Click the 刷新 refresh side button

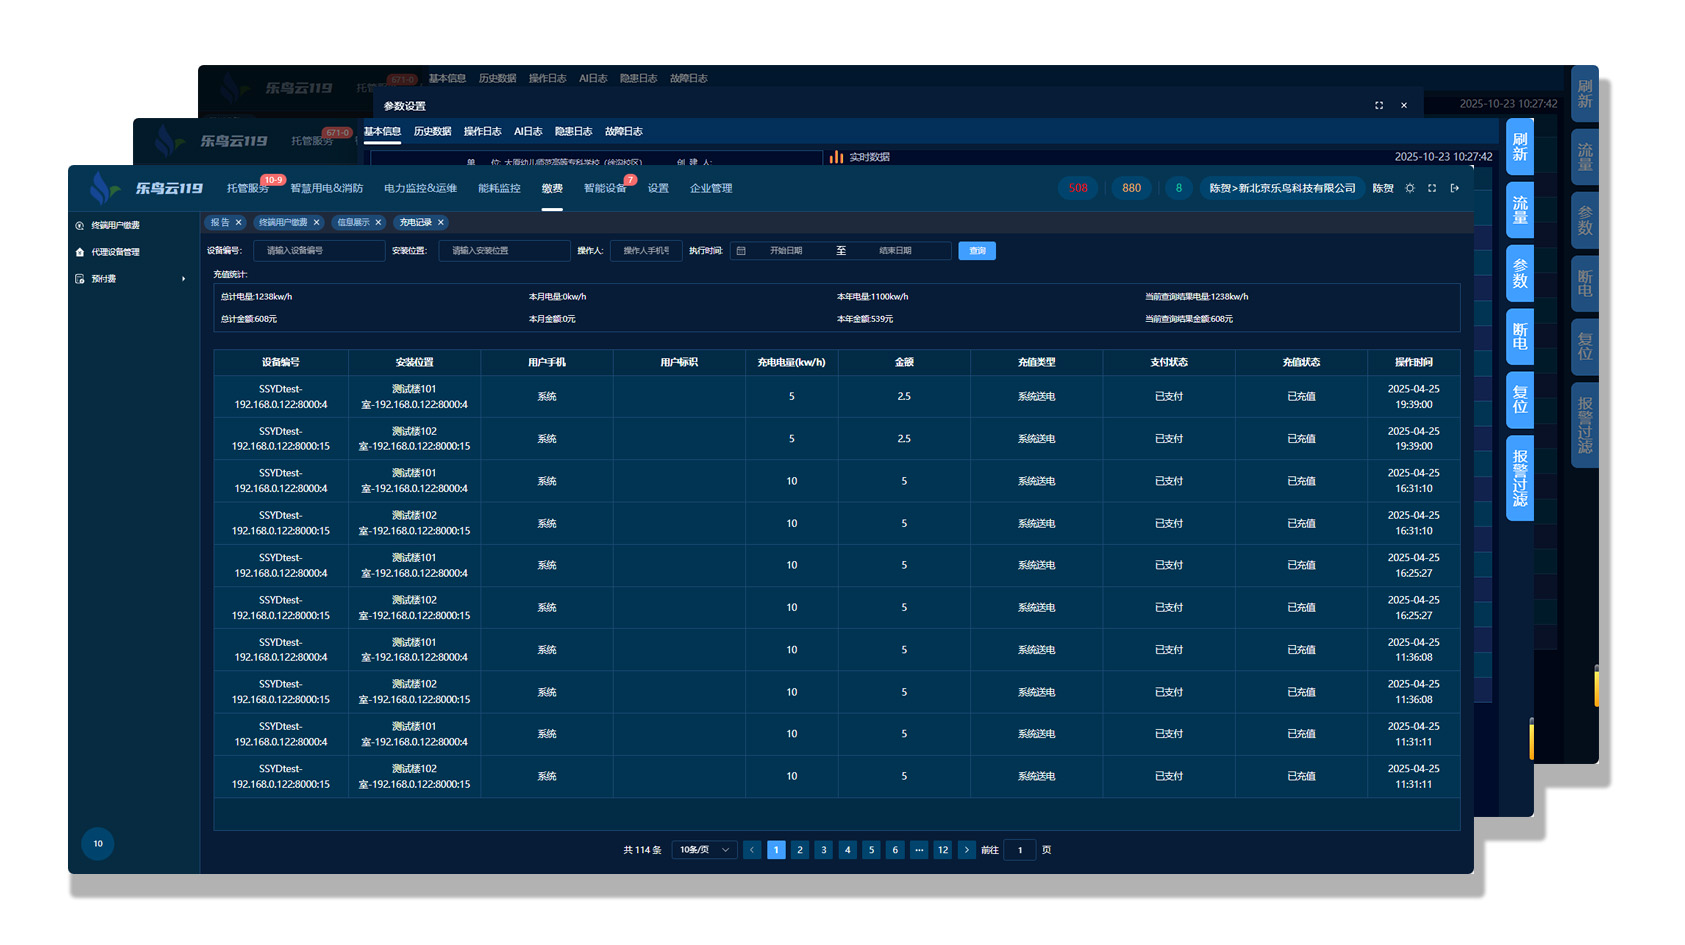[1519, 146]
